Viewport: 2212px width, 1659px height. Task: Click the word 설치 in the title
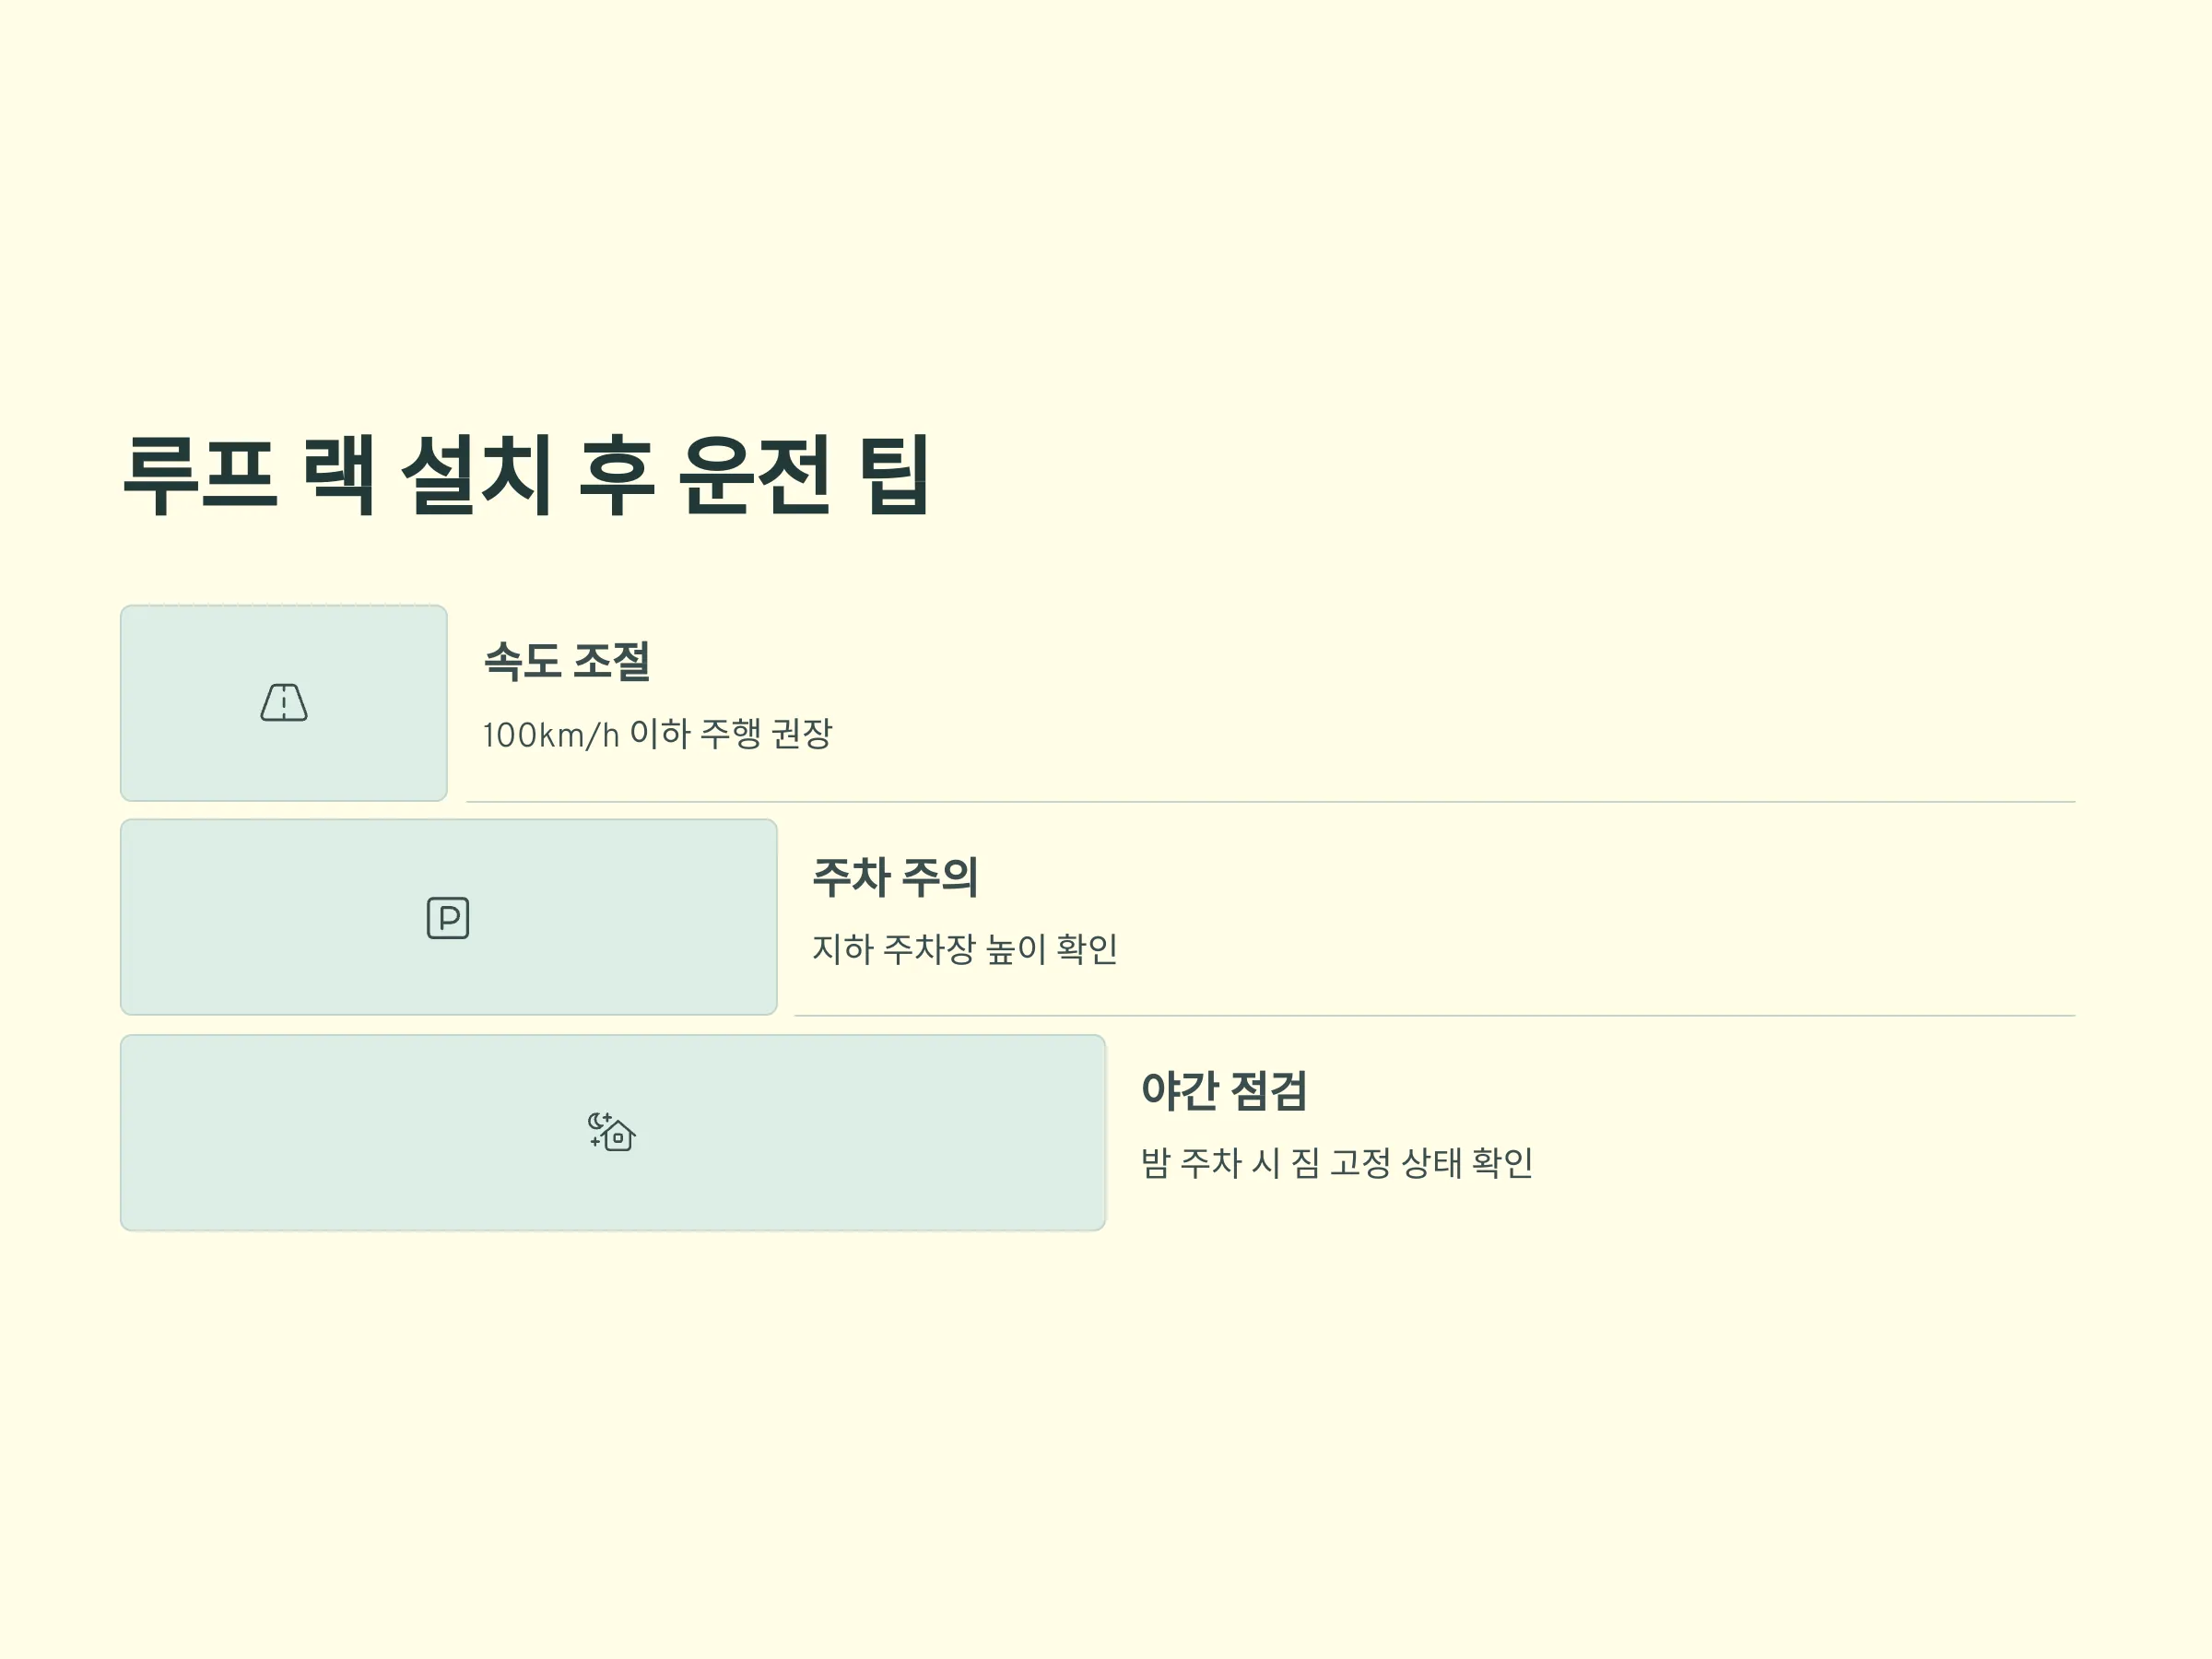click(x=476, y=475)
